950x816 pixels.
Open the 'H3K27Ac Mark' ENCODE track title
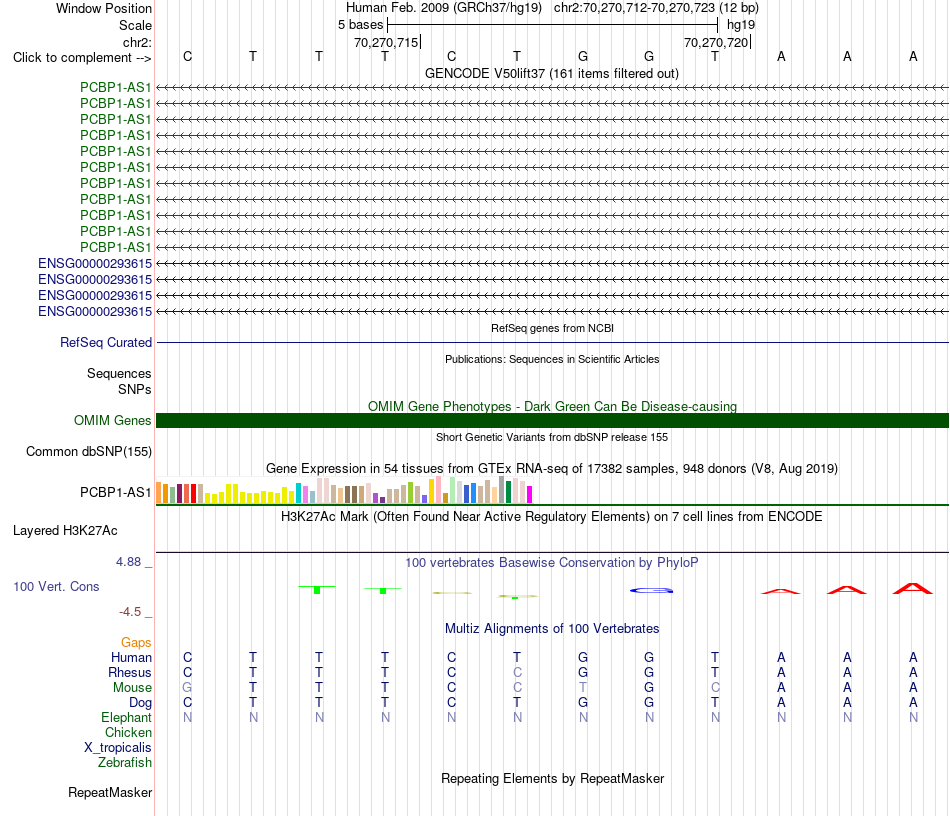coord(552,517)
